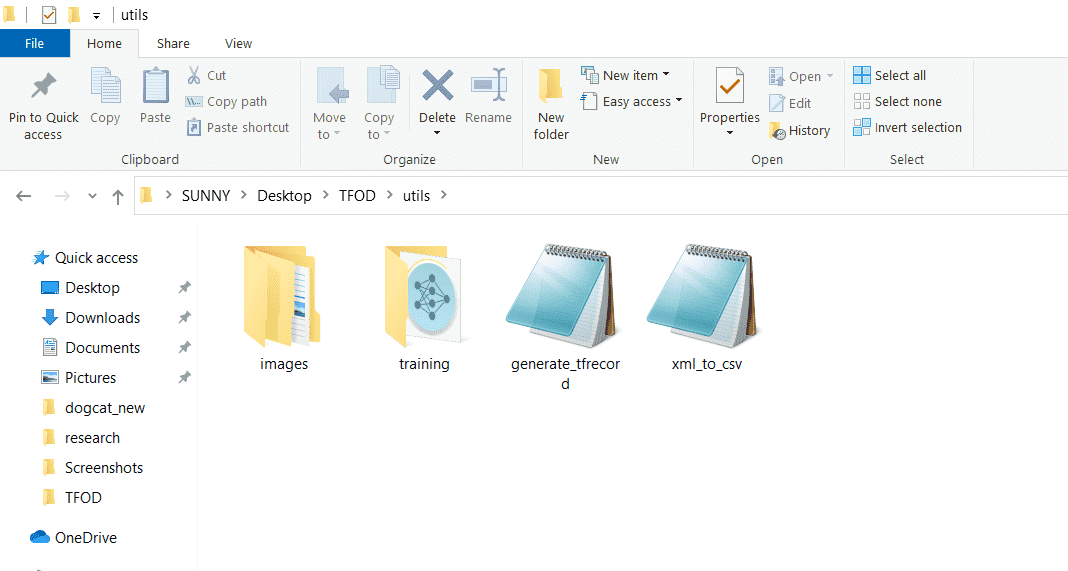Click the Rename icon
The width and height of the screenshot is (1068, 571).
[488, 85]
